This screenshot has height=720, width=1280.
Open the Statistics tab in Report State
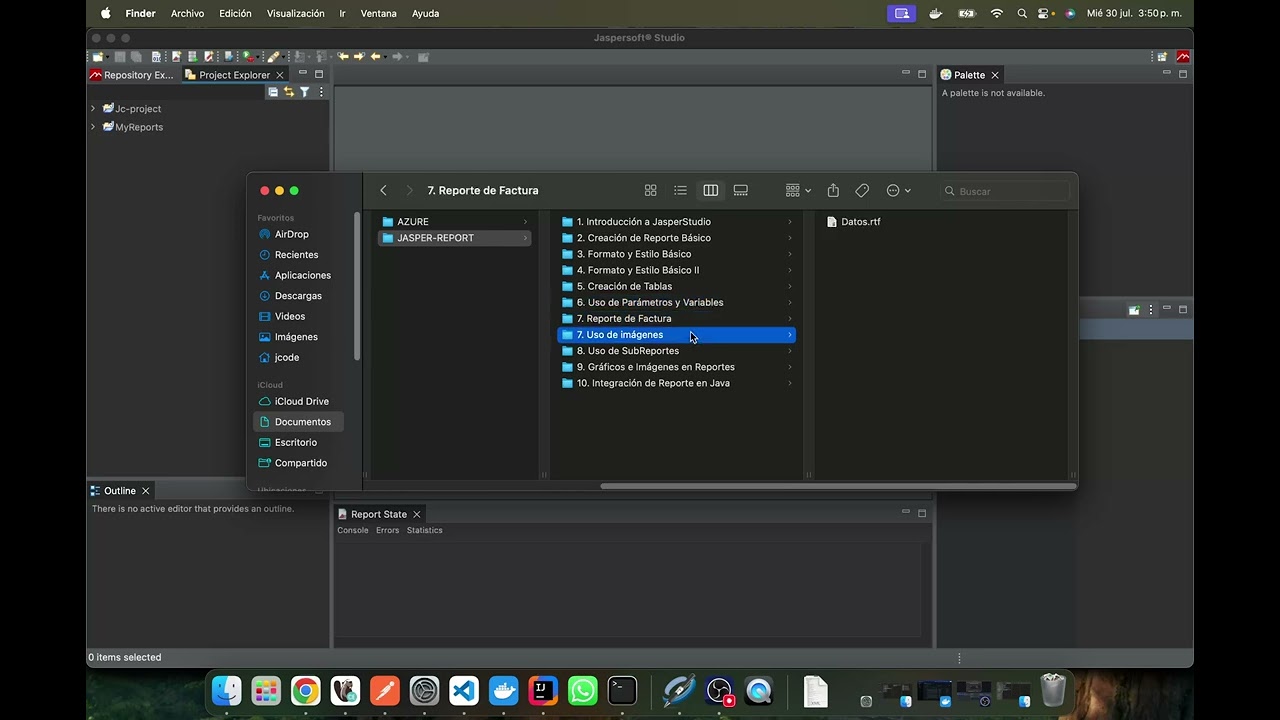coord(424,531)
